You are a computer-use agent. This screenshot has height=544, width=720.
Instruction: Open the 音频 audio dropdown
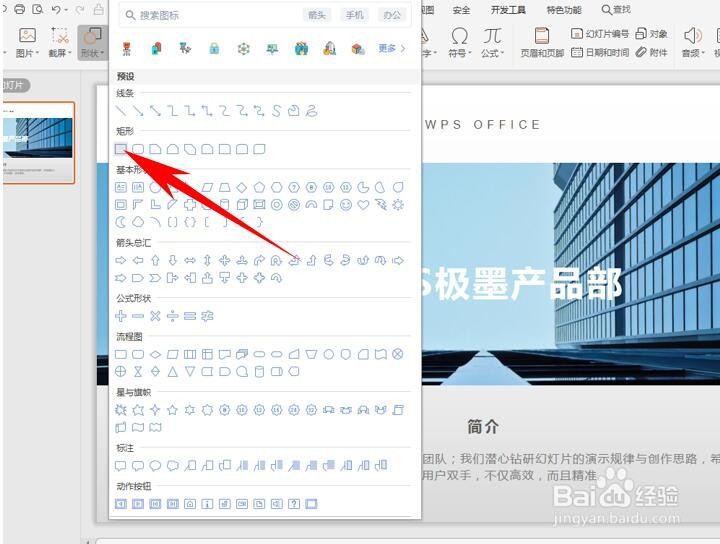(x=692, y=42)
